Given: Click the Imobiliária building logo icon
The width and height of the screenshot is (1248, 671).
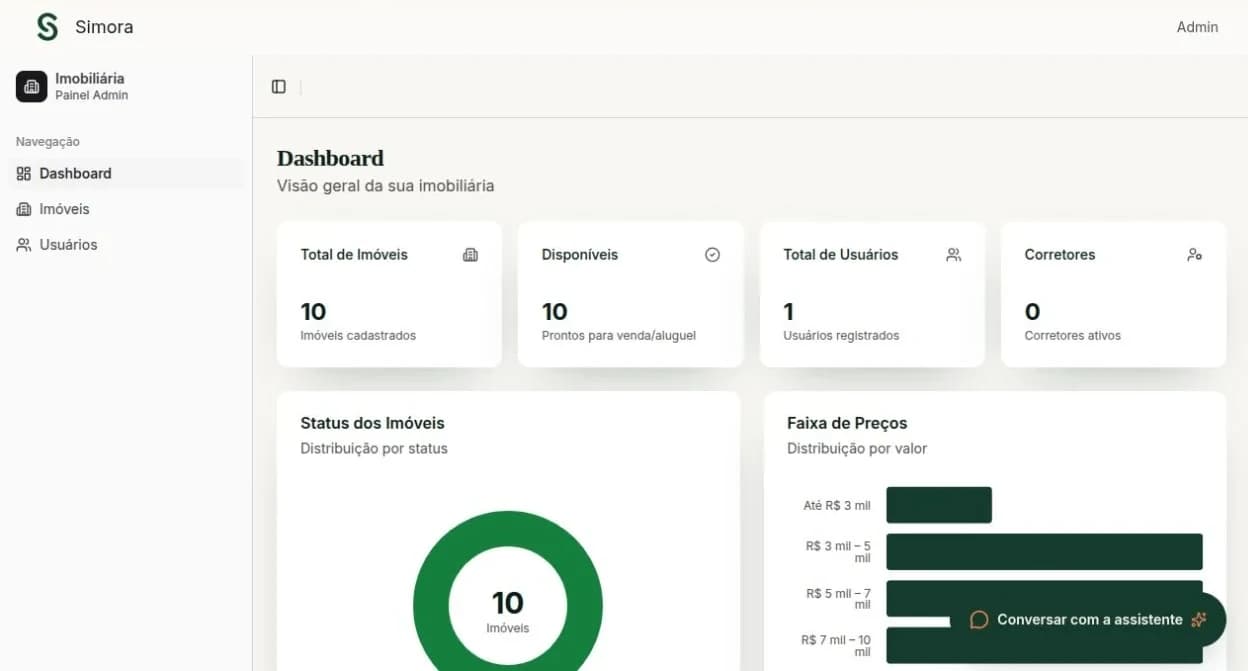Looking at the screenshot, I should (32, 87).
